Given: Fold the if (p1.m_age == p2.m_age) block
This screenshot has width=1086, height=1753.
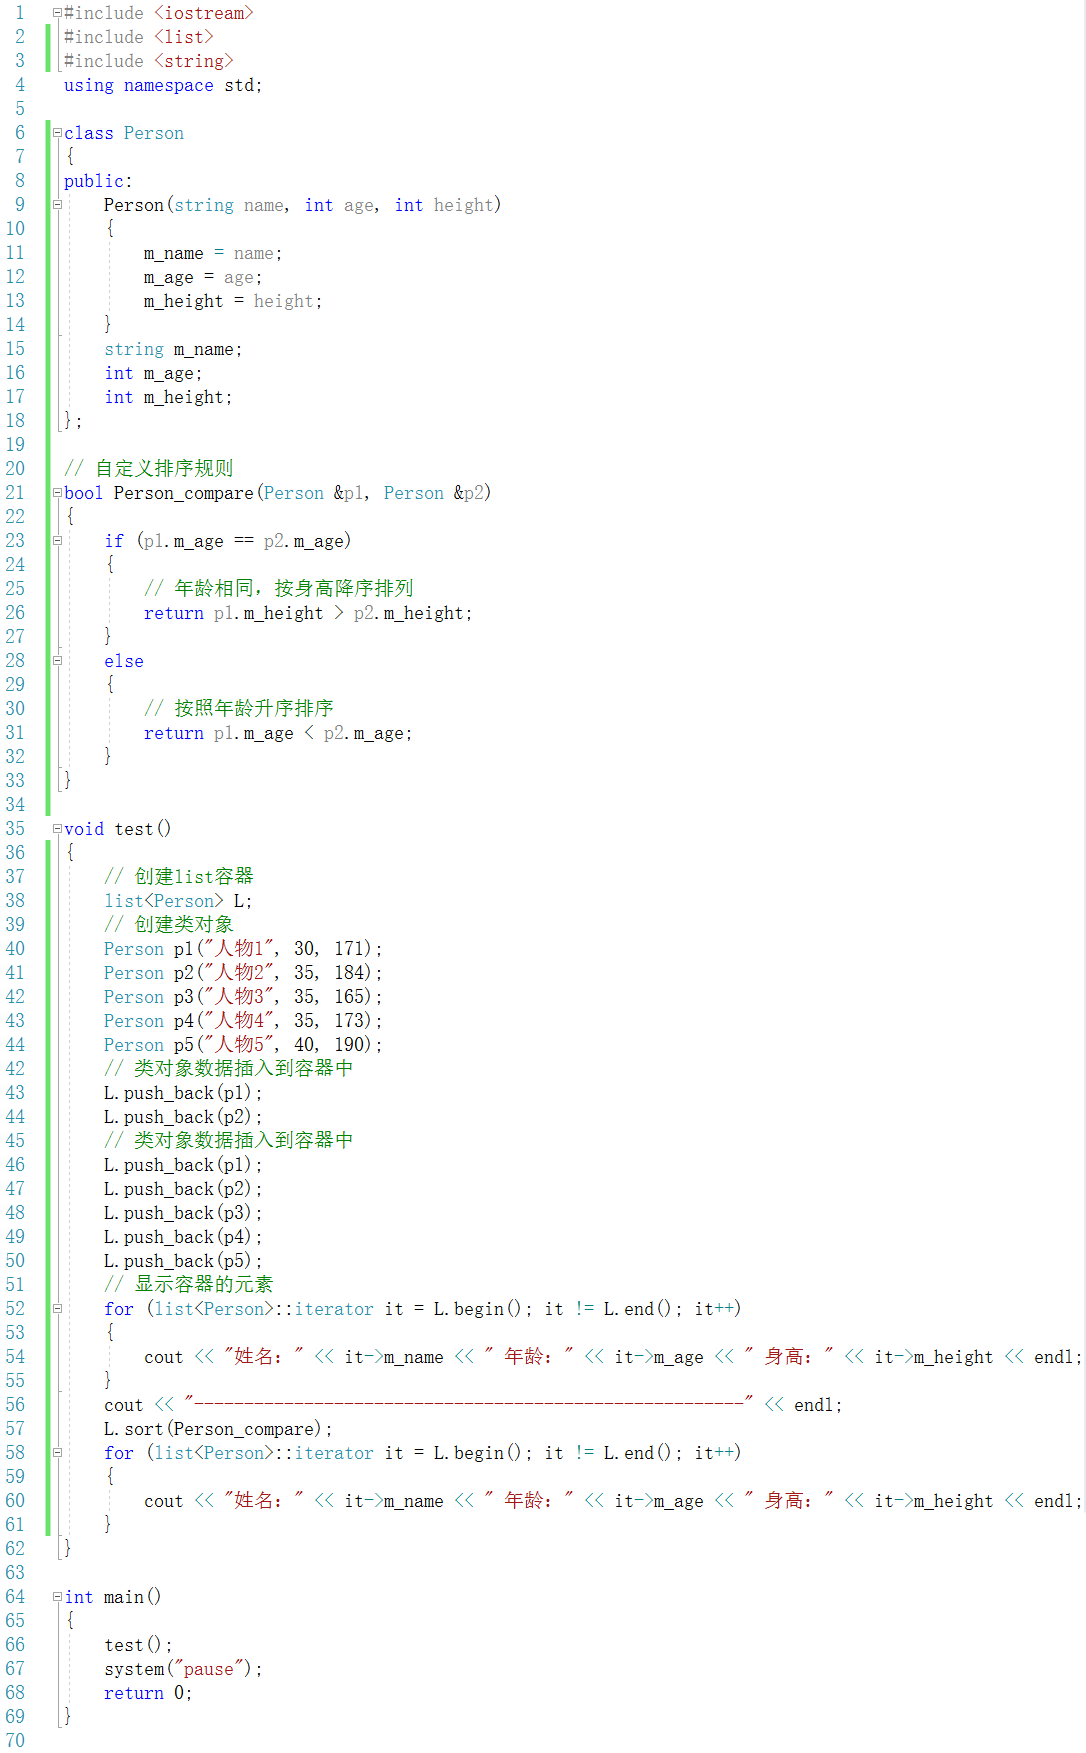Looking at the screenshot, I should [57, 541].
